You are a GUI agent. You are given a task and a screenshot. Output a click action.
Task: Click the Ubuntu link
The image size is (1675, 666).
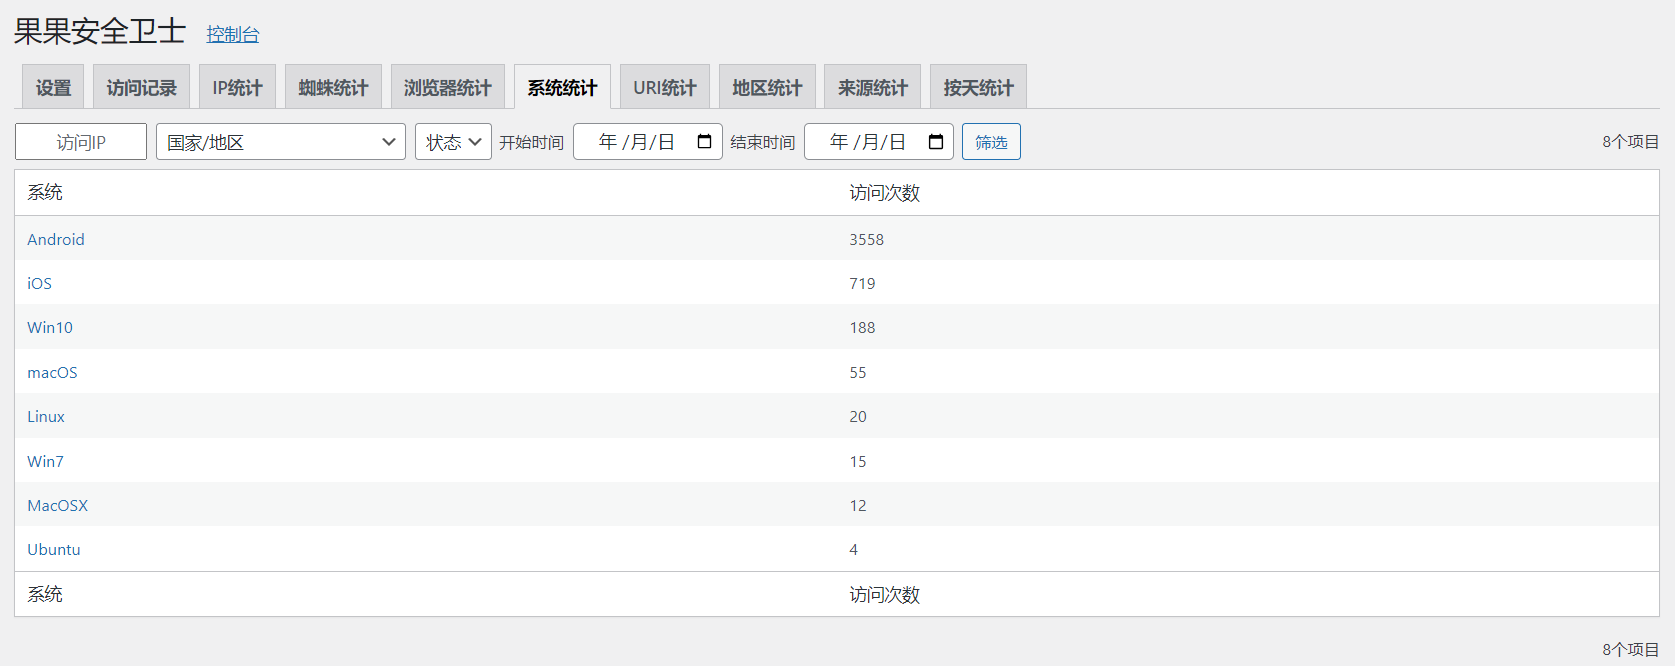54,549
